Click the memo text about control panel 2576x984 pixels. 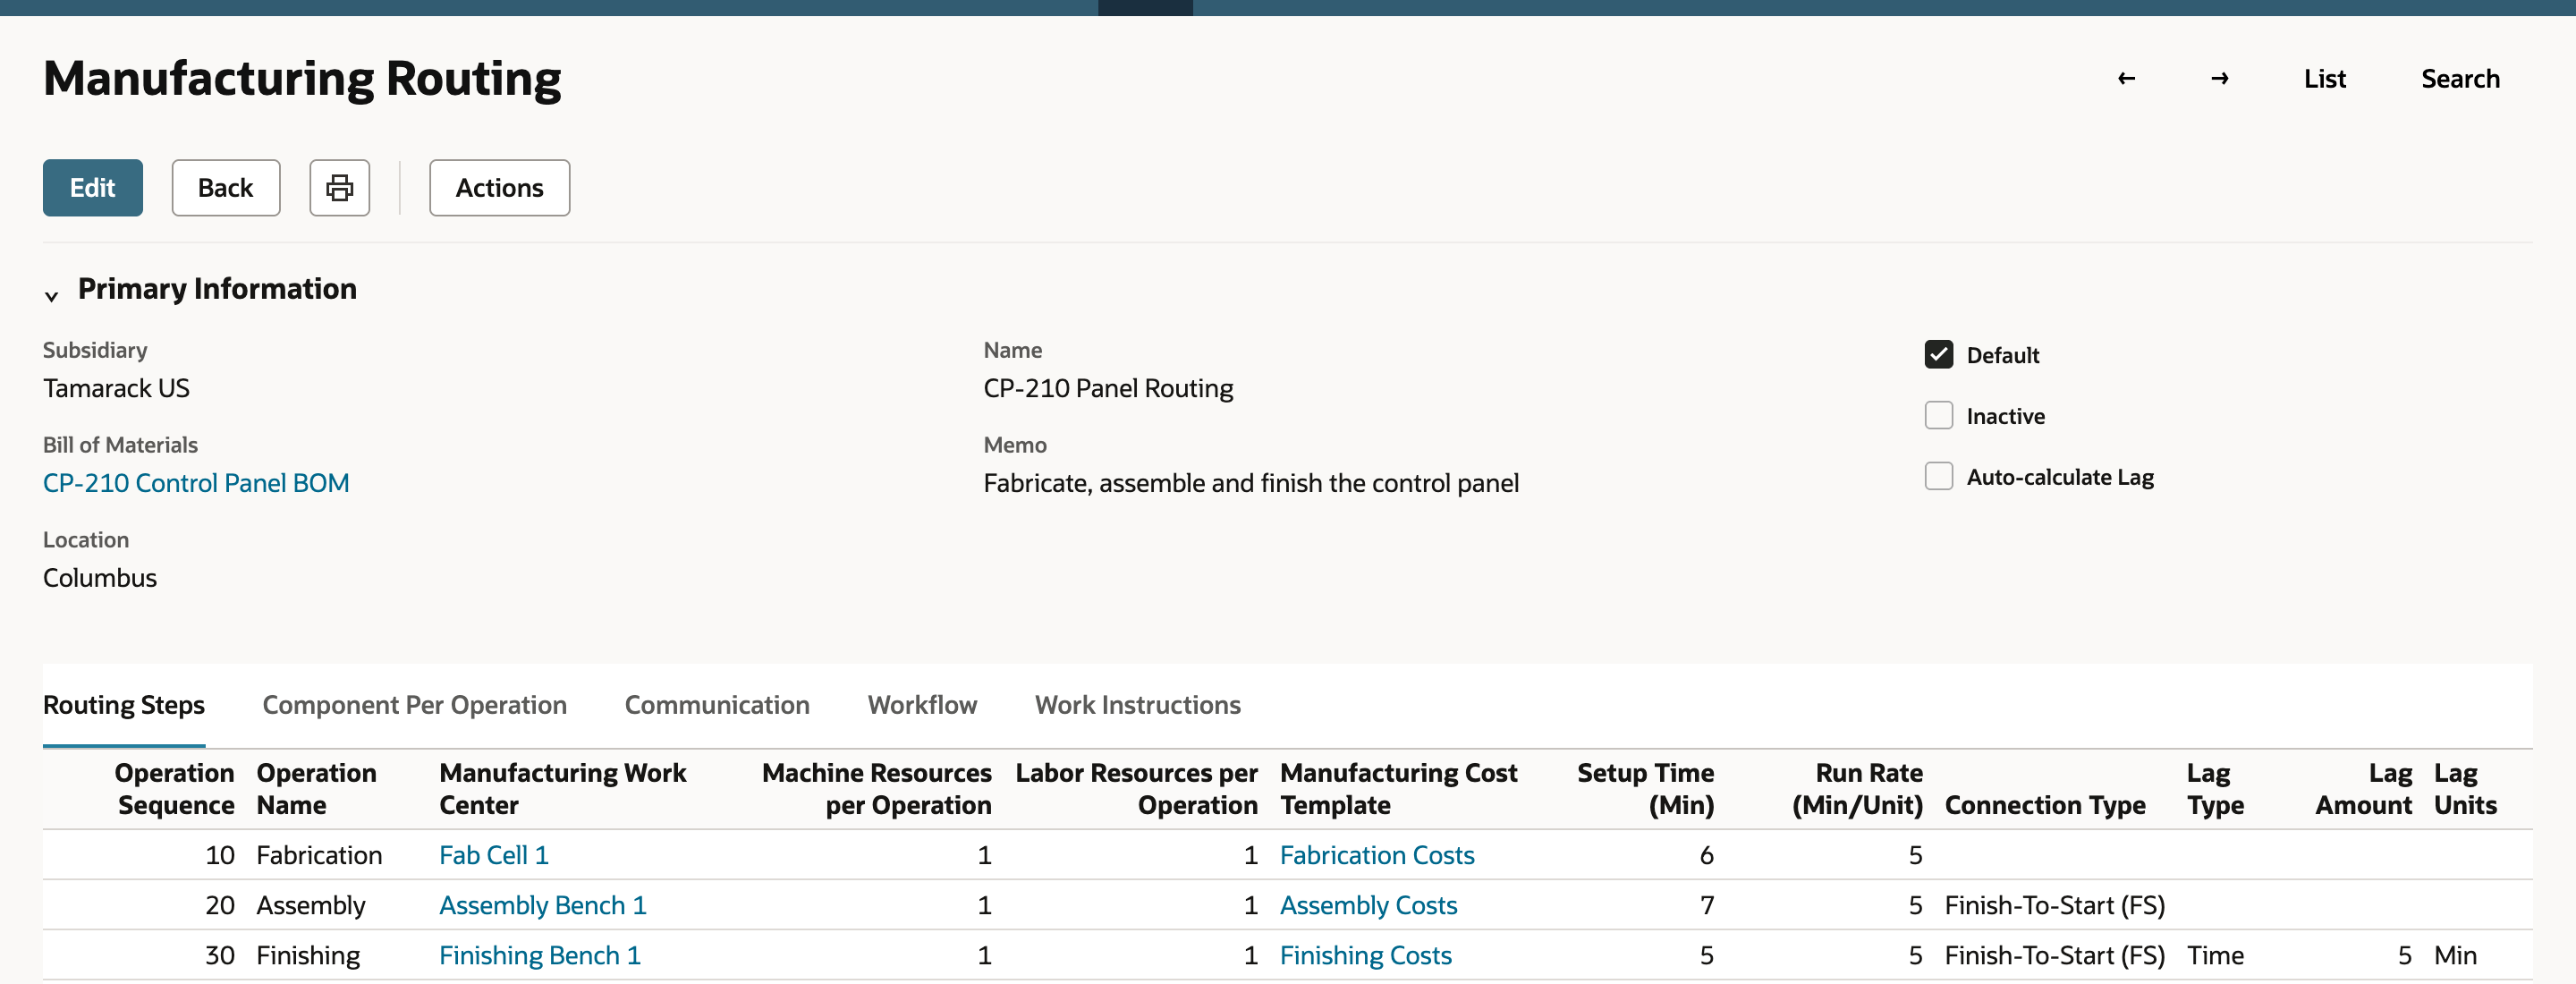pyautogui.click(x=1251, y=483)
